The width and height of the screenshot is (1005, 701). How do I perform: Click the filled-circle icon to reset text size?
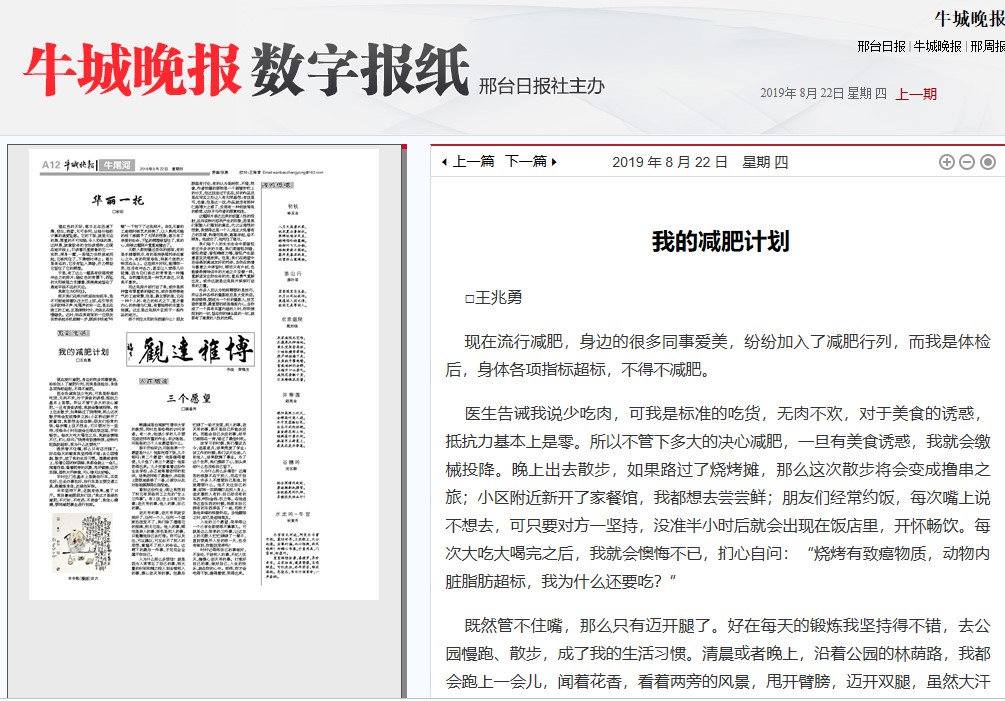[x=988, y=162]
